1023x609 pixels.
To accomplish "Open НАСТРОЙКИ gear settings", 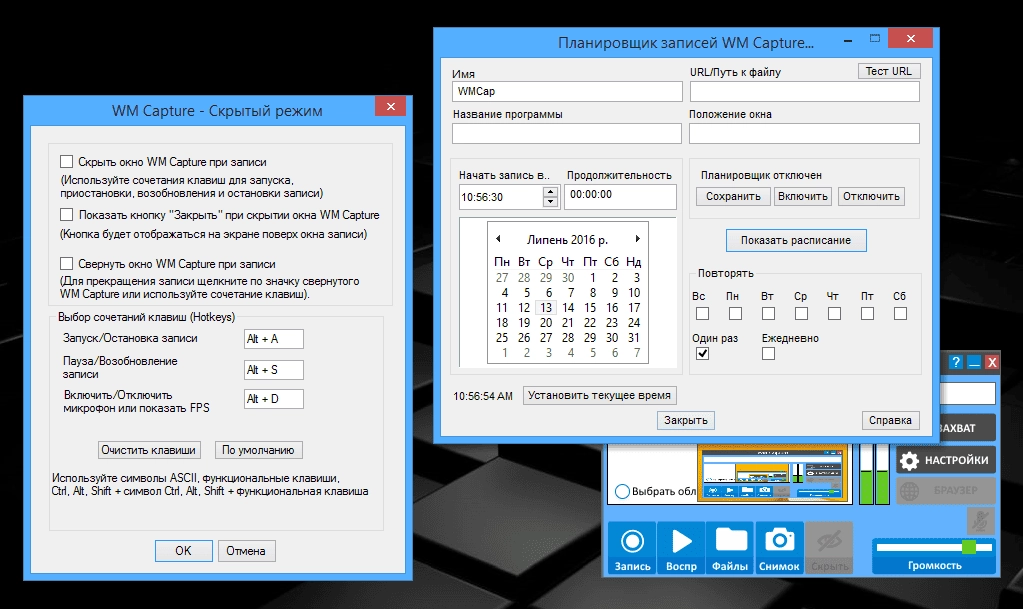I will (x=945, y=460).
